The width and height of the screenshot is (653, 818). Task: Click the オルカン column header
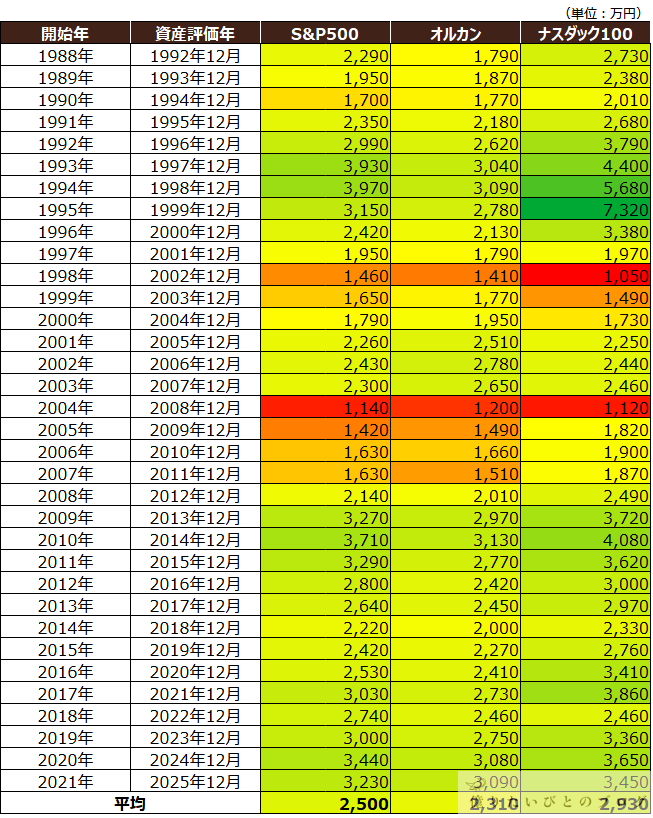coord(455,34)
